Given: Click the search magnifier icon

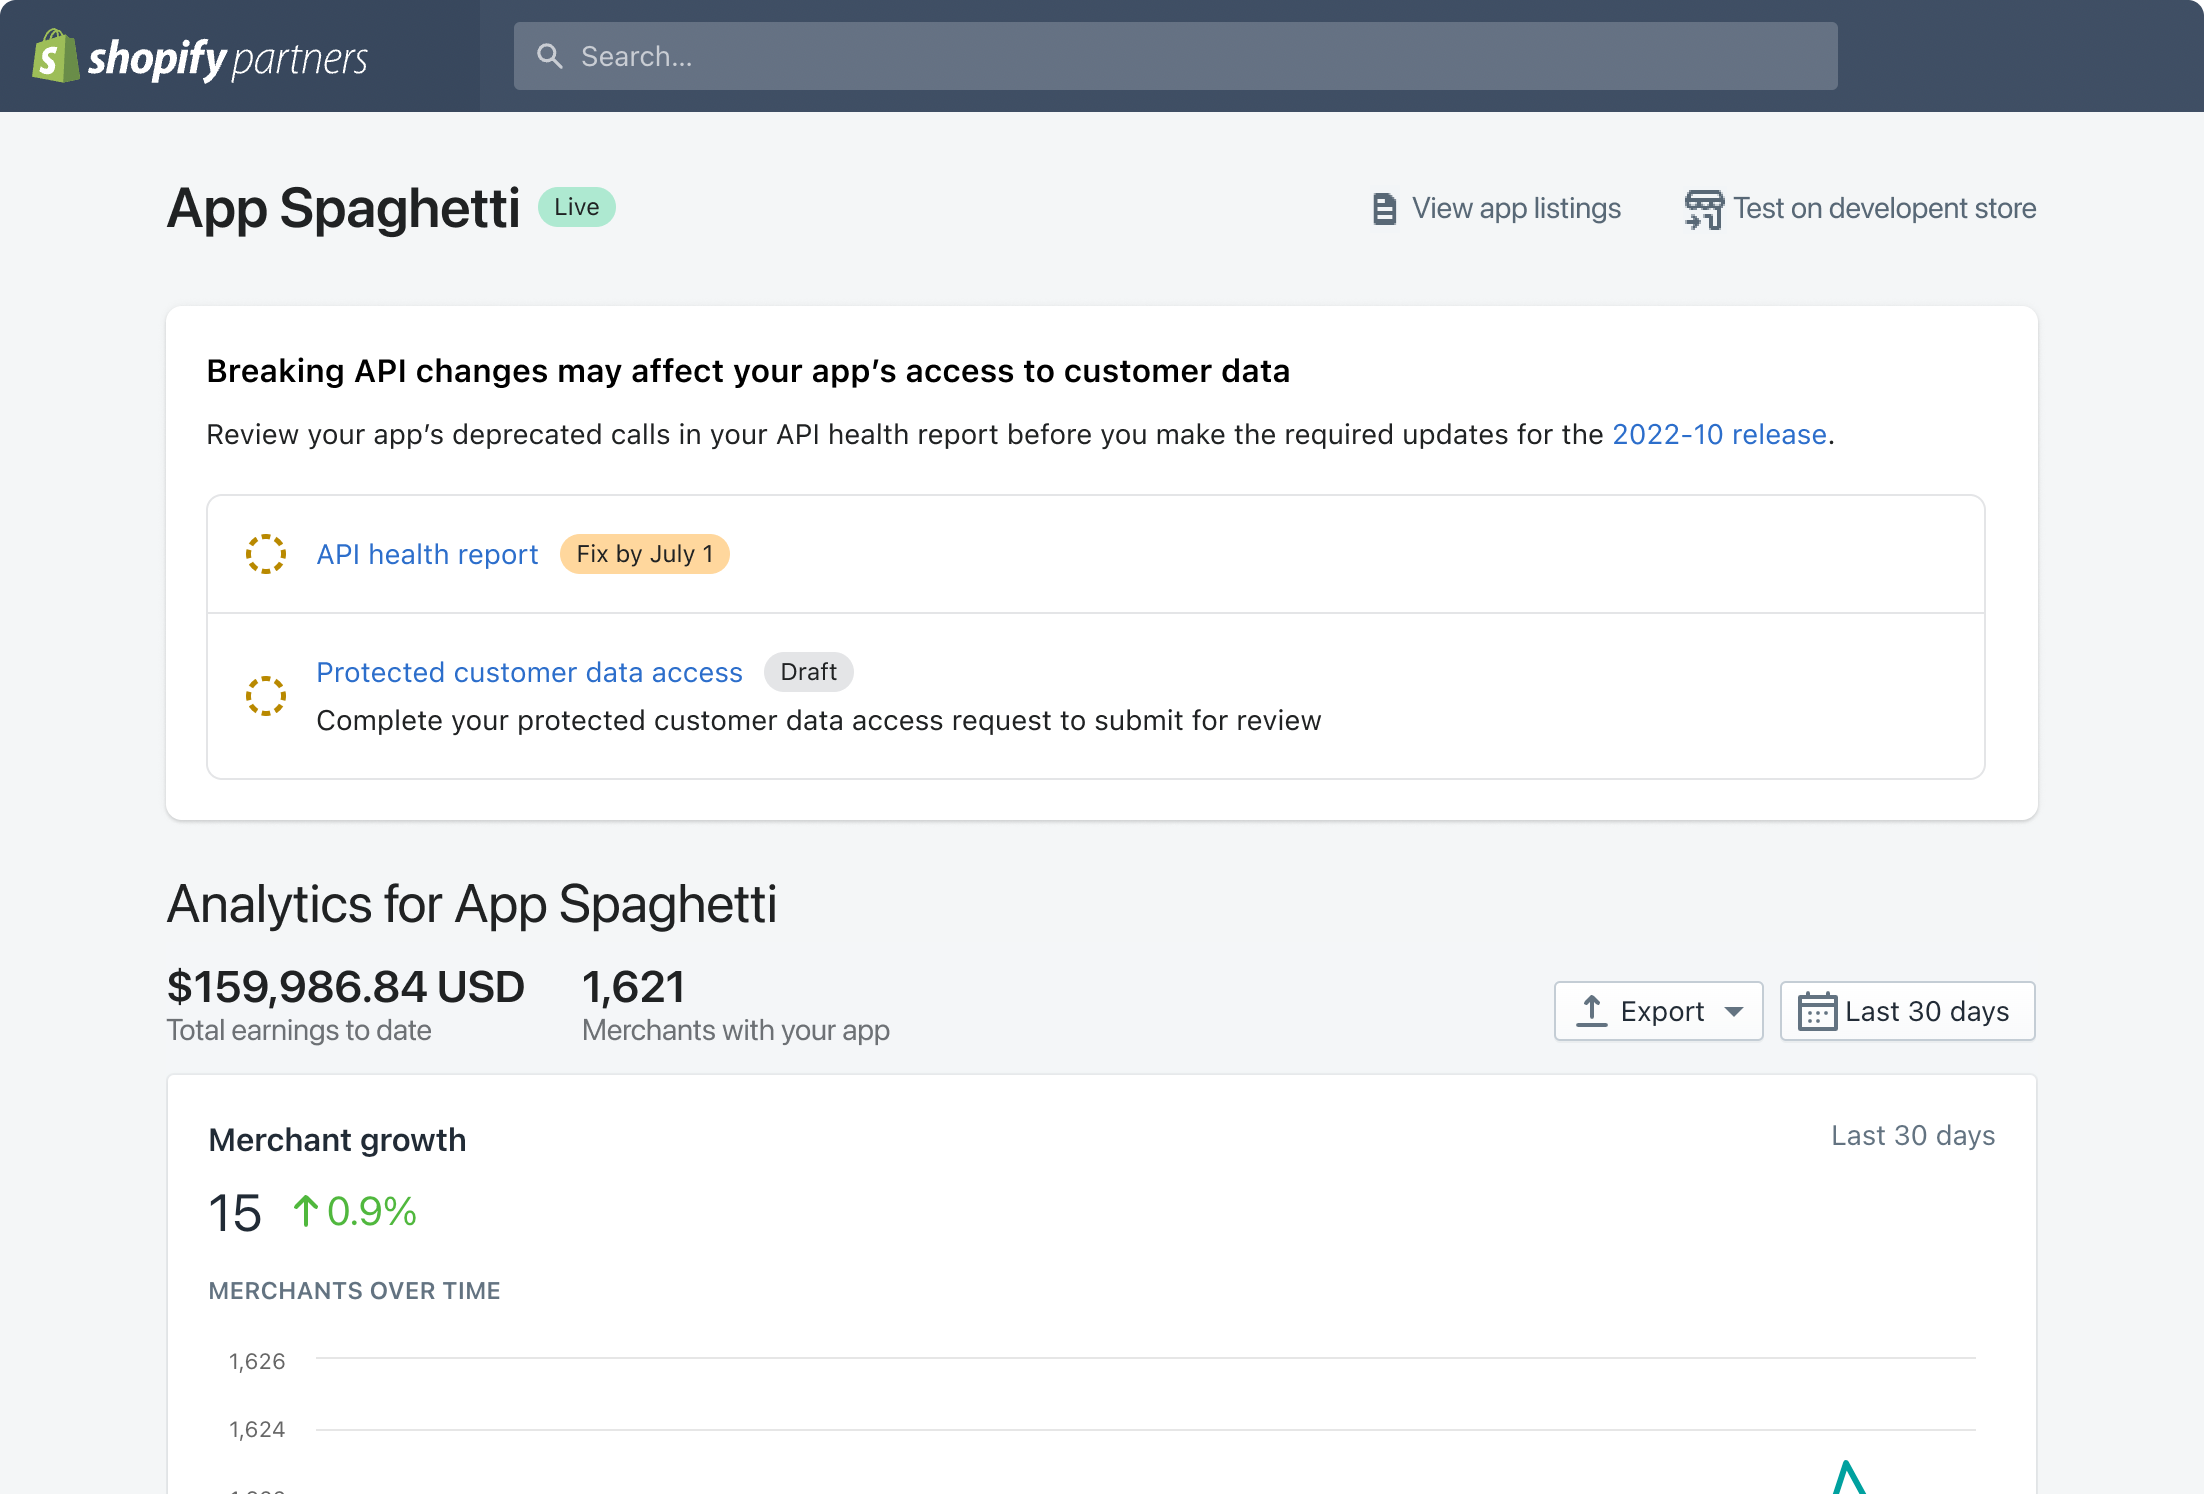Looking at the screenshot, I should [x=549, y=56].
